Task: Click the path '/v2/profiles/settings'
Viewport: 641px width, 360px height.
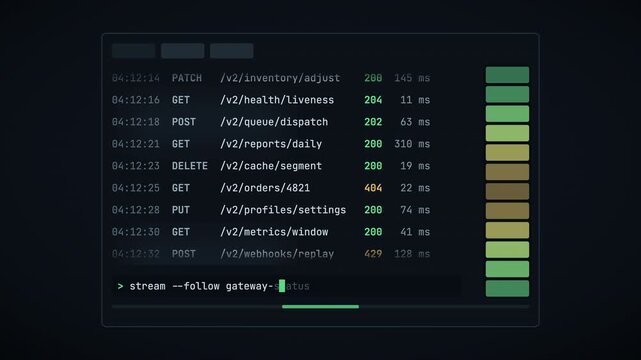Action: pyautogui.click(x=283, y=210)
